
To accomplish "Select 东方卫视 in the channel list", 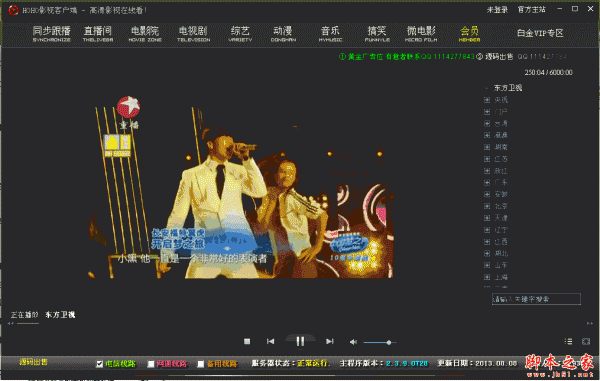I will click(508, 88).
